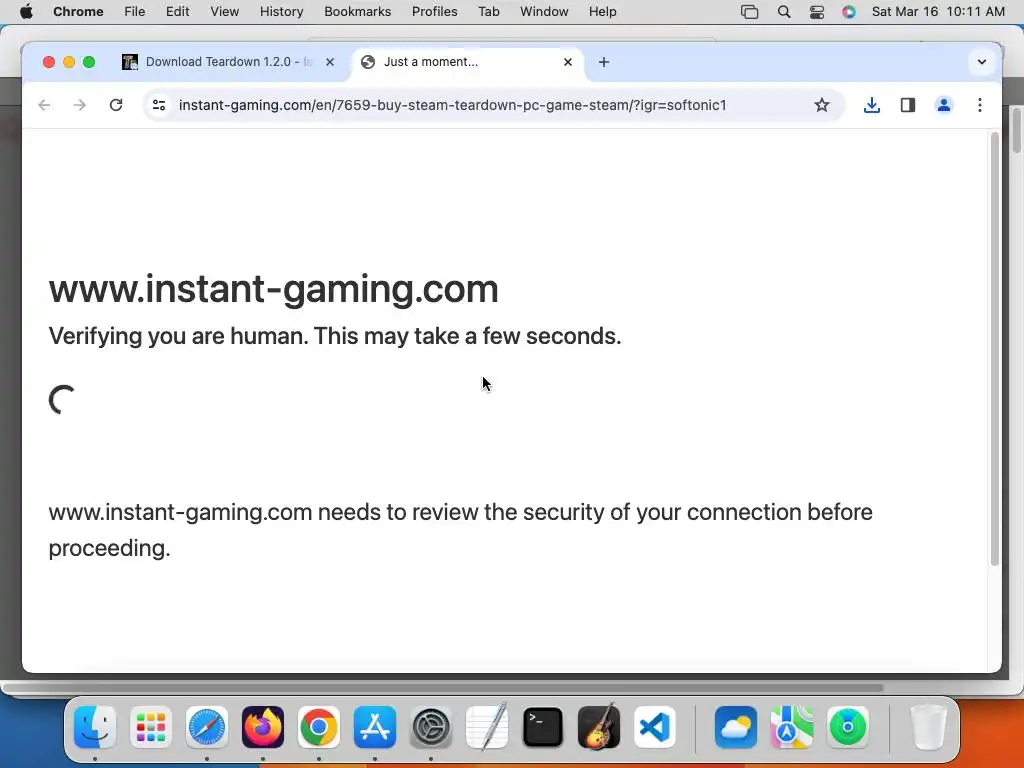Maximize the Chrome window (green button)
1024x768 pixels.
click(89, 62)
